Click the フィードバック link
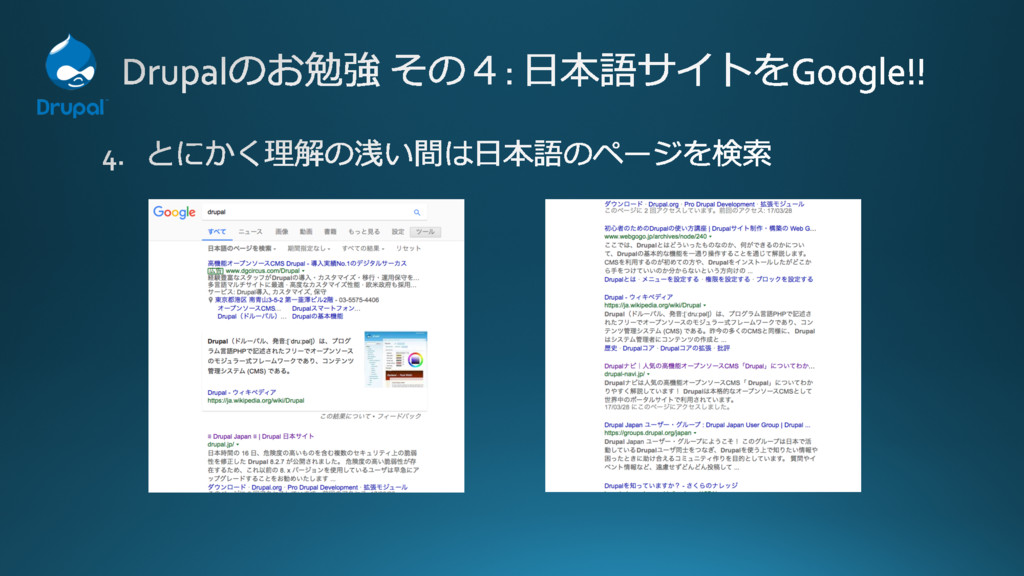1024x576 pixels. (399, 416)
